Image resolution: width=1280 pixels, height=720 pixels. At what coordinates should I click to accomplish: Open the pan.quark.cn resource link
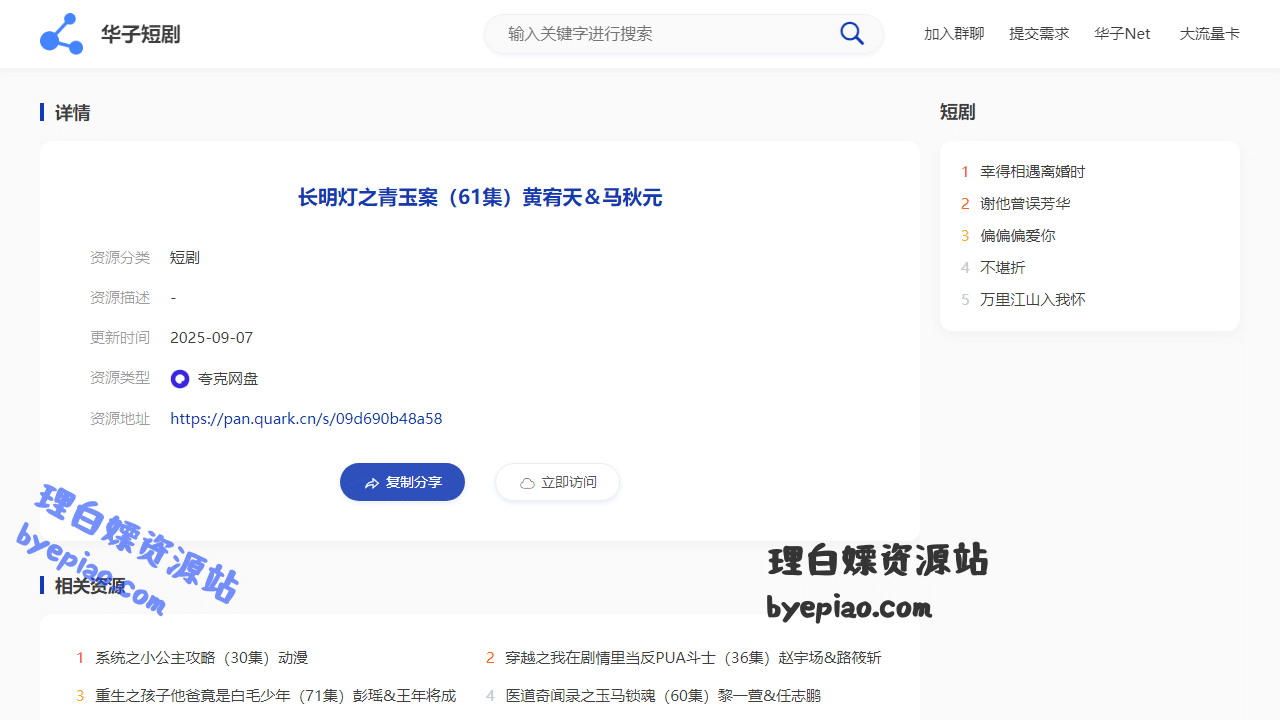point(306,419)
